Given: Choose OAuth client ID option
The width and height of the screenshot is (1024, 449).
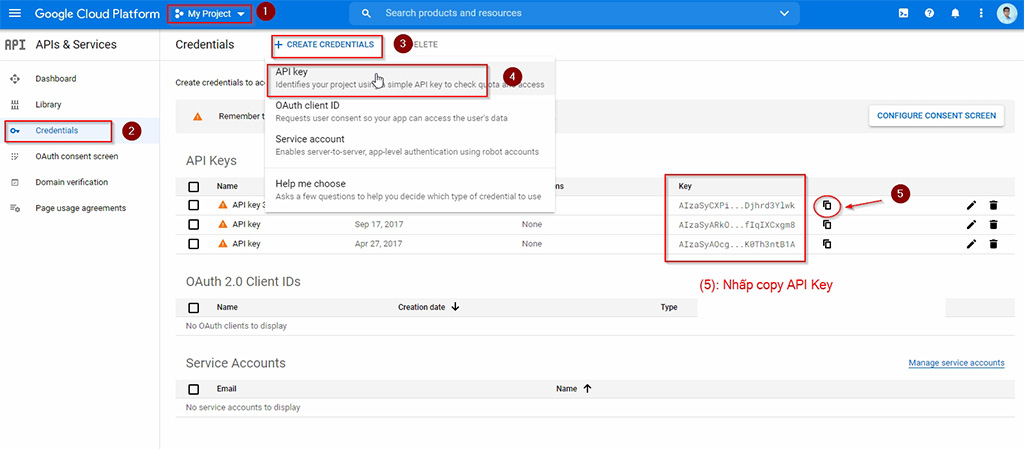Looking at the screenshot, I should coord(410,112).
